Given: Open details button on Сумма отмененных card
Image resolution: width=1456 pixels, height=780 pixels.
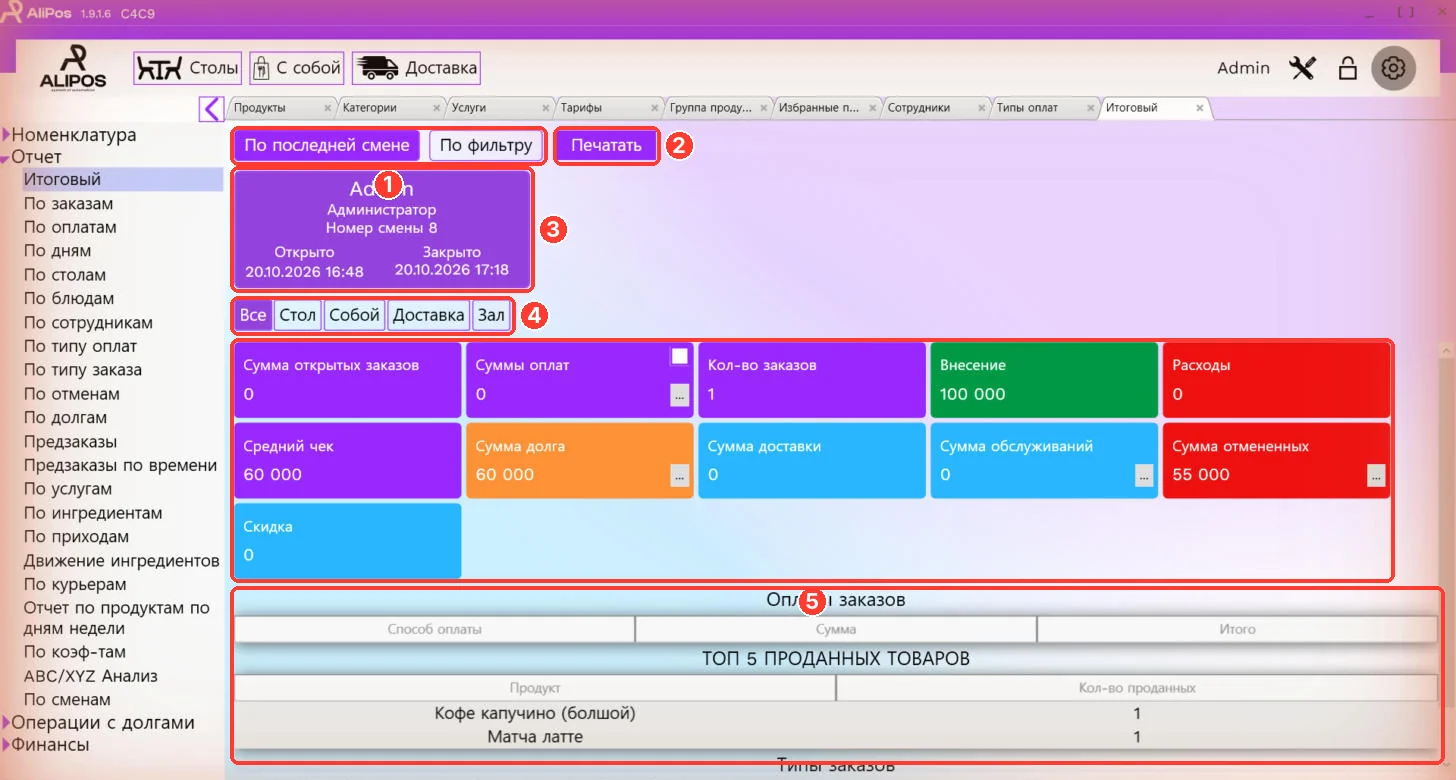Looking at the screenshot, I should point(1376,476).
